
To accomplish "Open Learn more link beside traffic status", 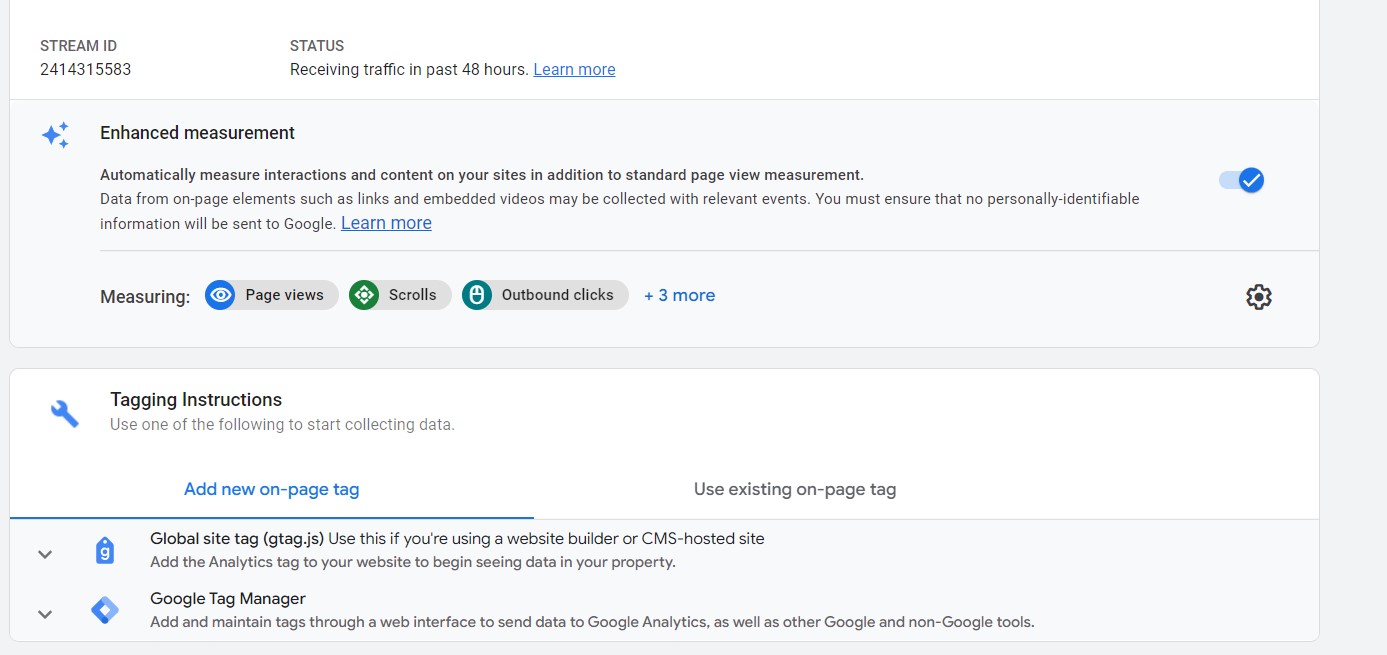I will (x=574, y=69).
